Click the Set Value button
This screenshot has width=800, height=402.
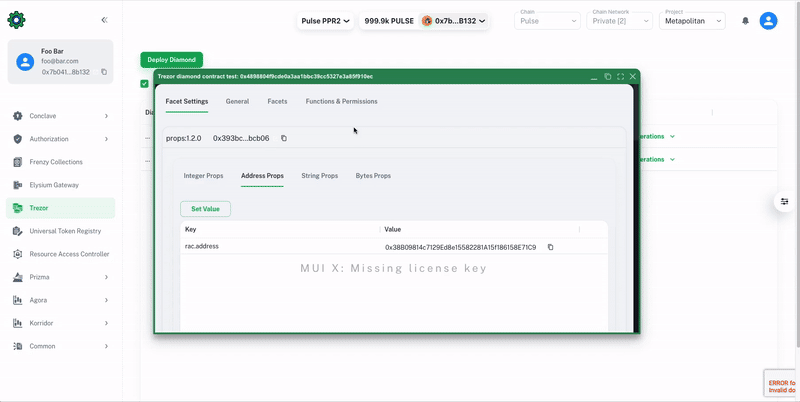pos(205,209)
